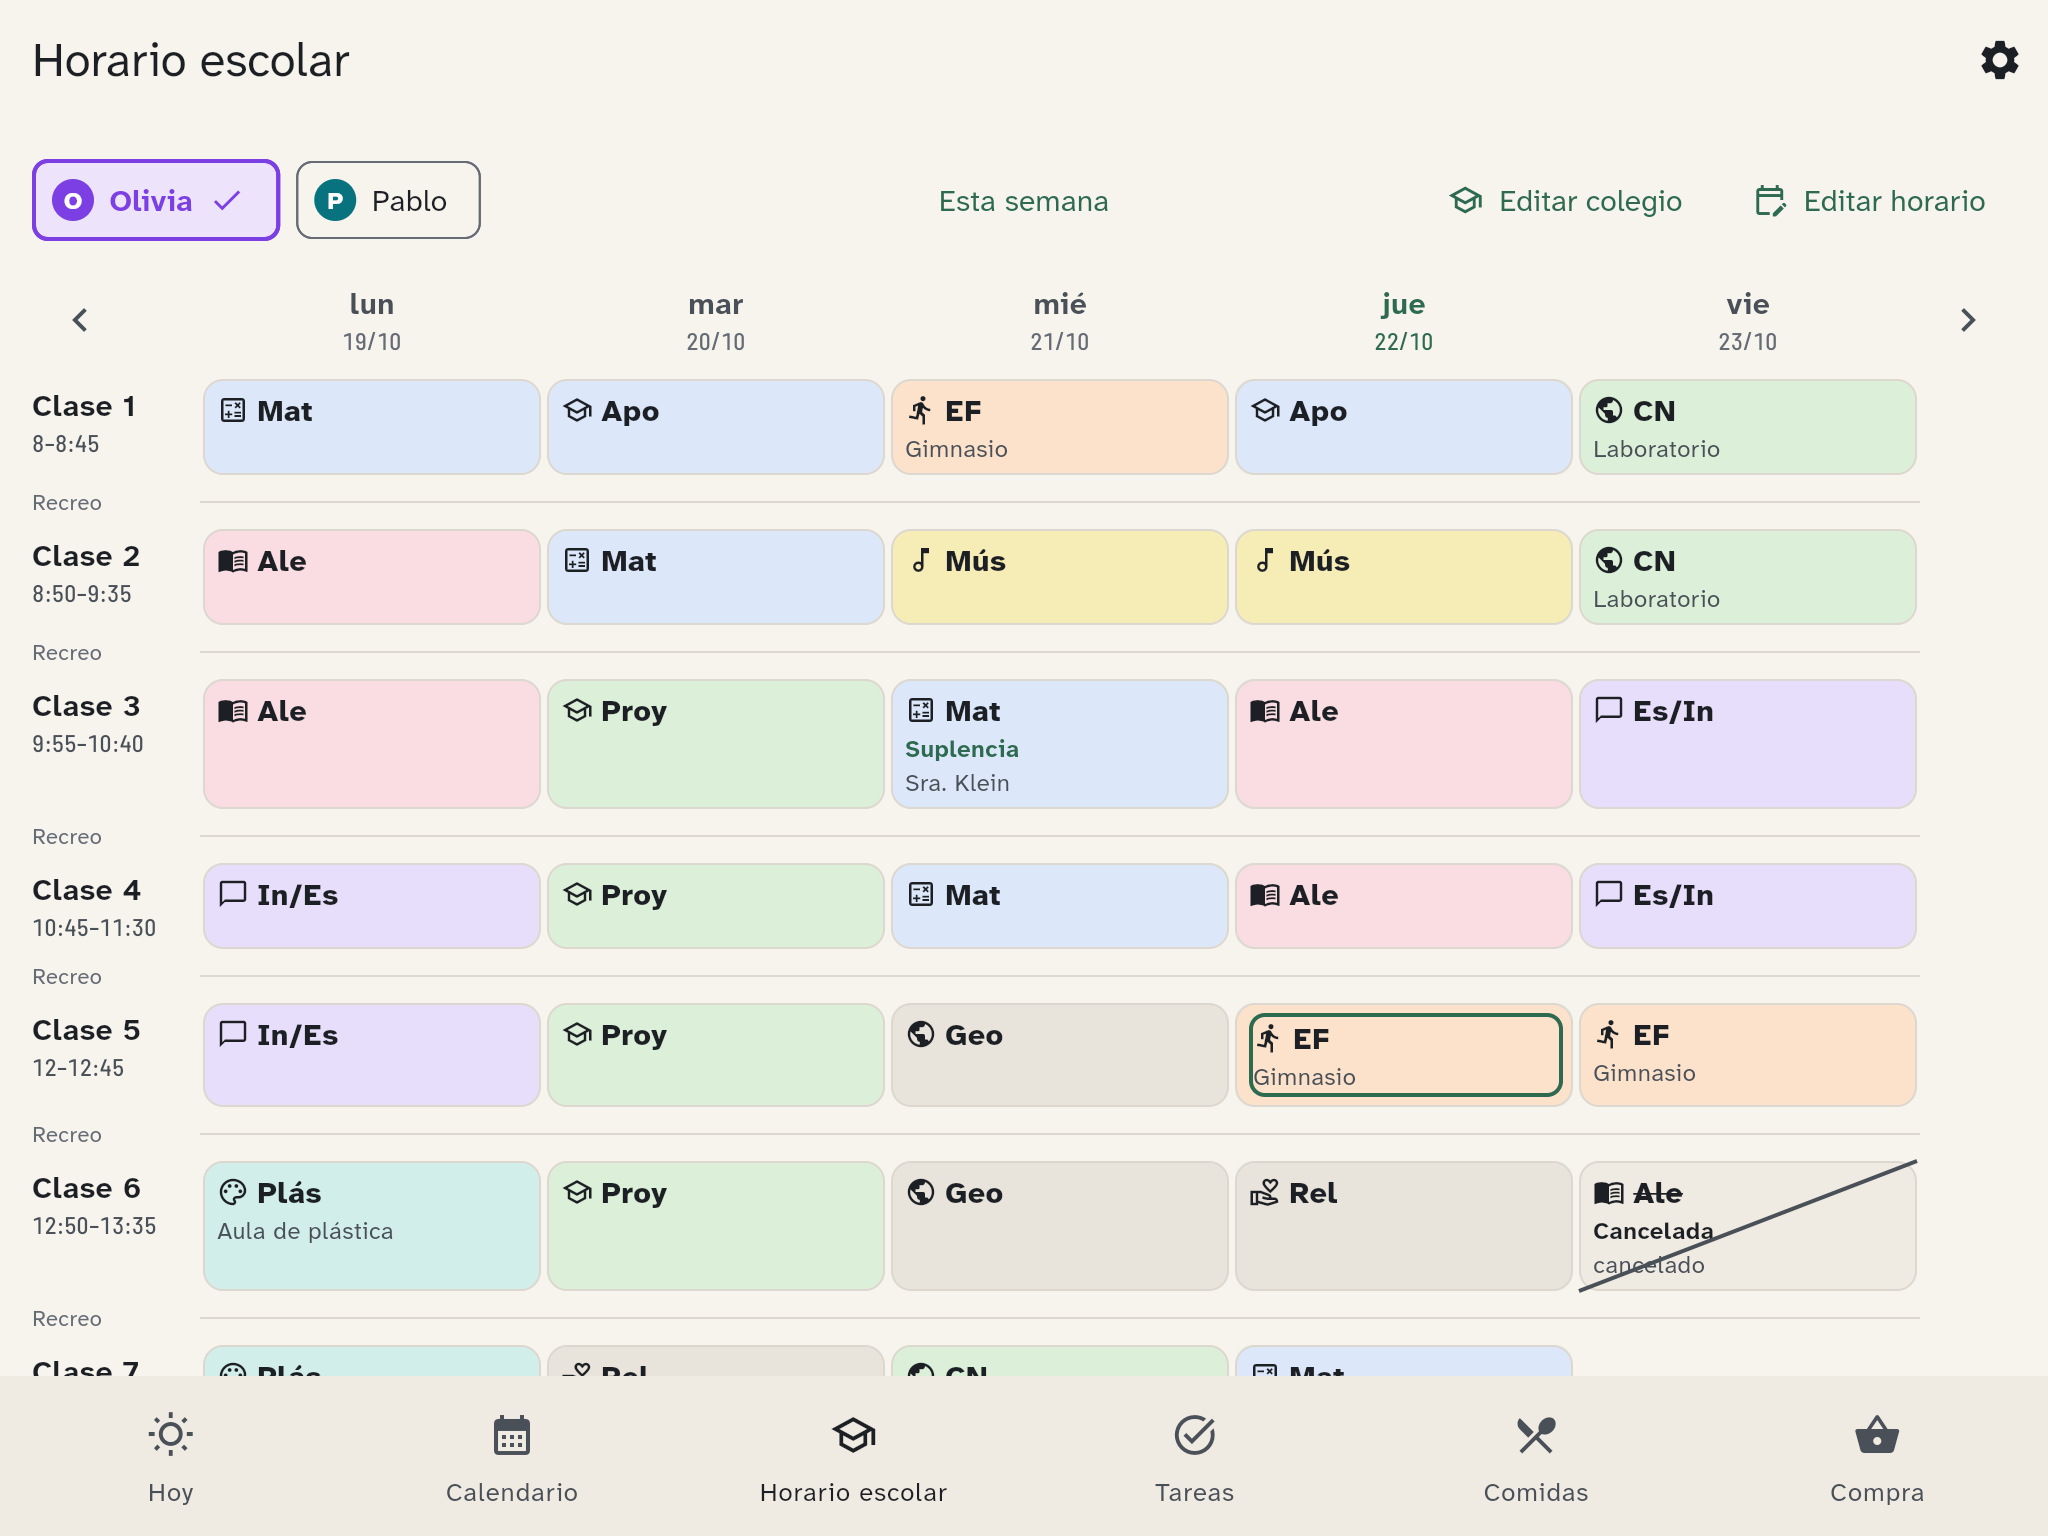Open Wednesday Clase 6 Geo lesson

[1060, 1226]
